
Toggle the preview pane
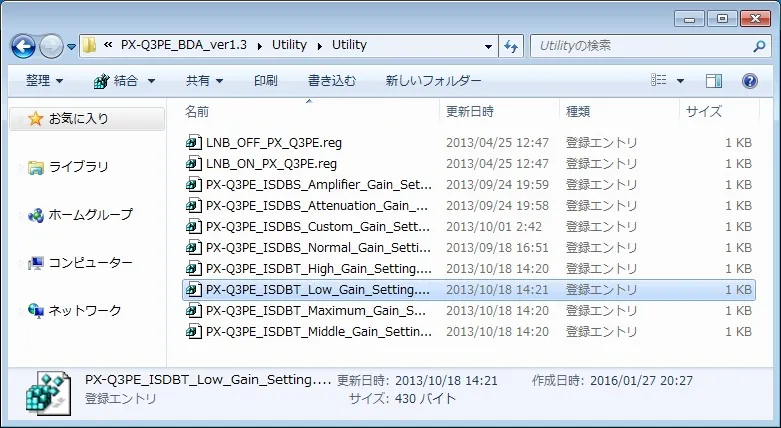point(713,81)
